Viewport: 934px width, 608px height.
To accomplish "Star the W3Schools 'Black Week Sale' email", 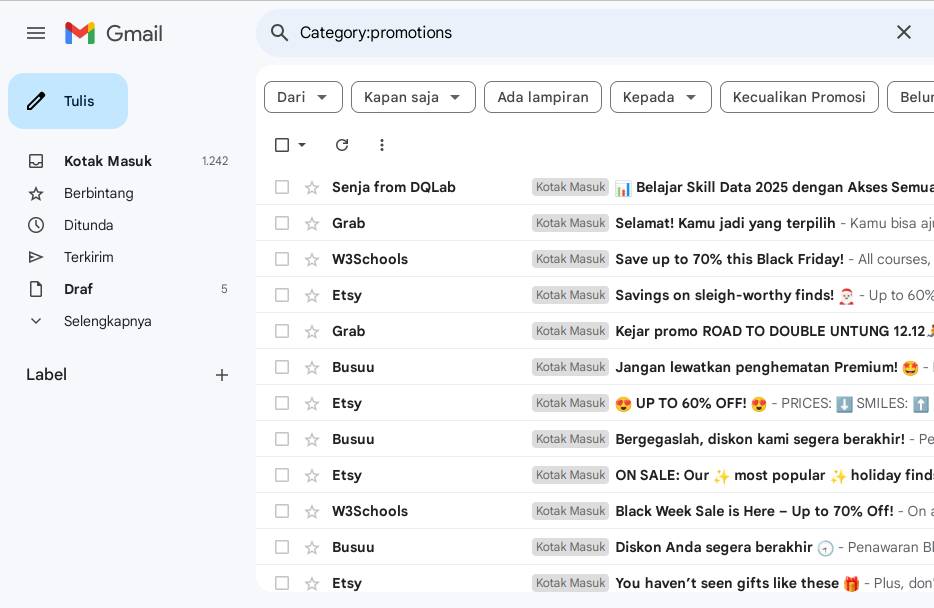I will (312, 512).
